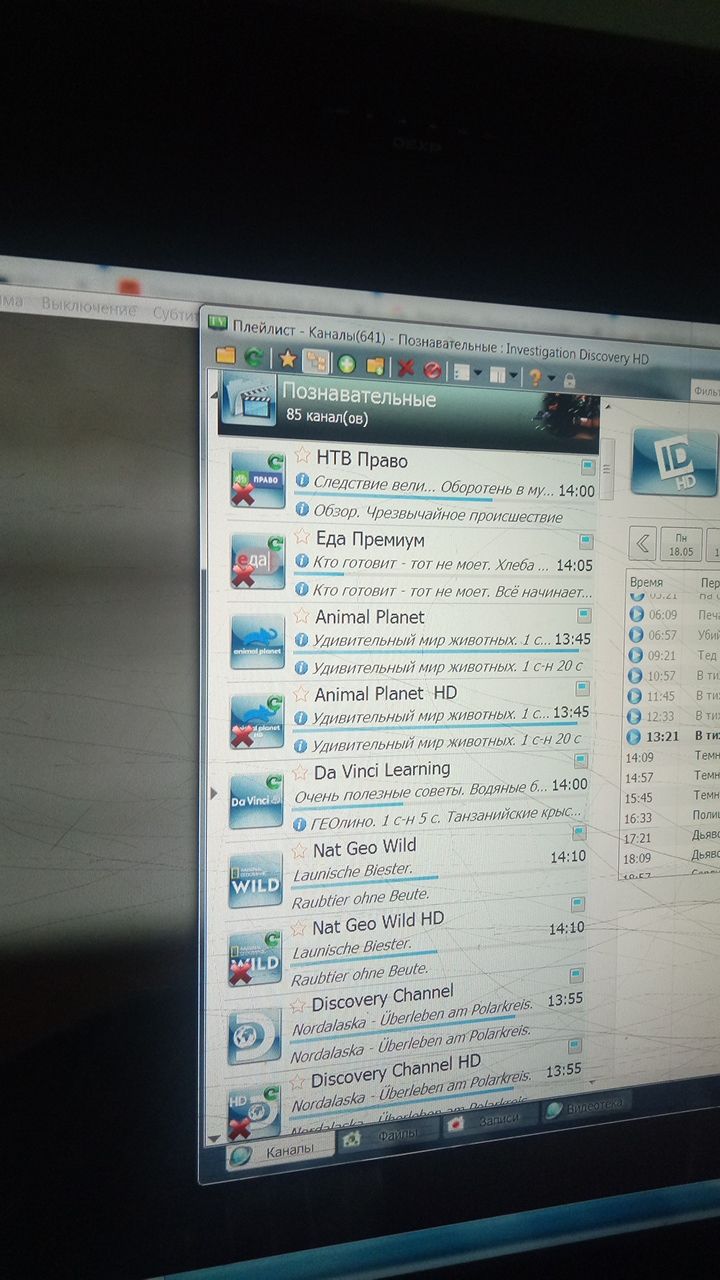Open the help question mark dropdown
Viewport: 720px width, 1280px height.
(540, 377)
